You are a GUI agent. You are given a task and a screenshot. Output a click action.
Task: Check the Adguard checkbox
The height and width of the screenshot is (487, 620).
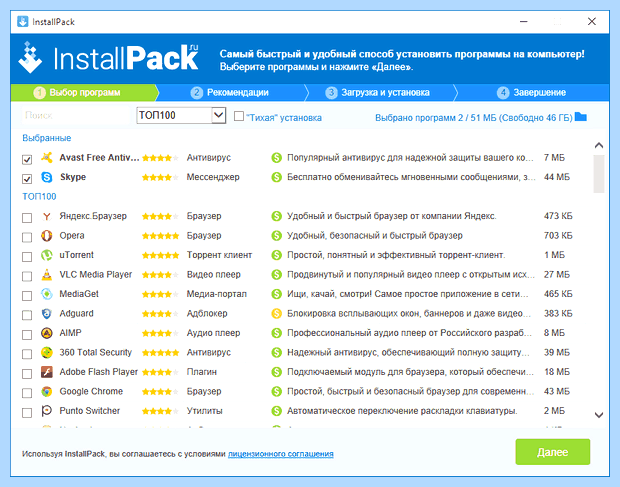pyautogui.click(x=27, y=315)
